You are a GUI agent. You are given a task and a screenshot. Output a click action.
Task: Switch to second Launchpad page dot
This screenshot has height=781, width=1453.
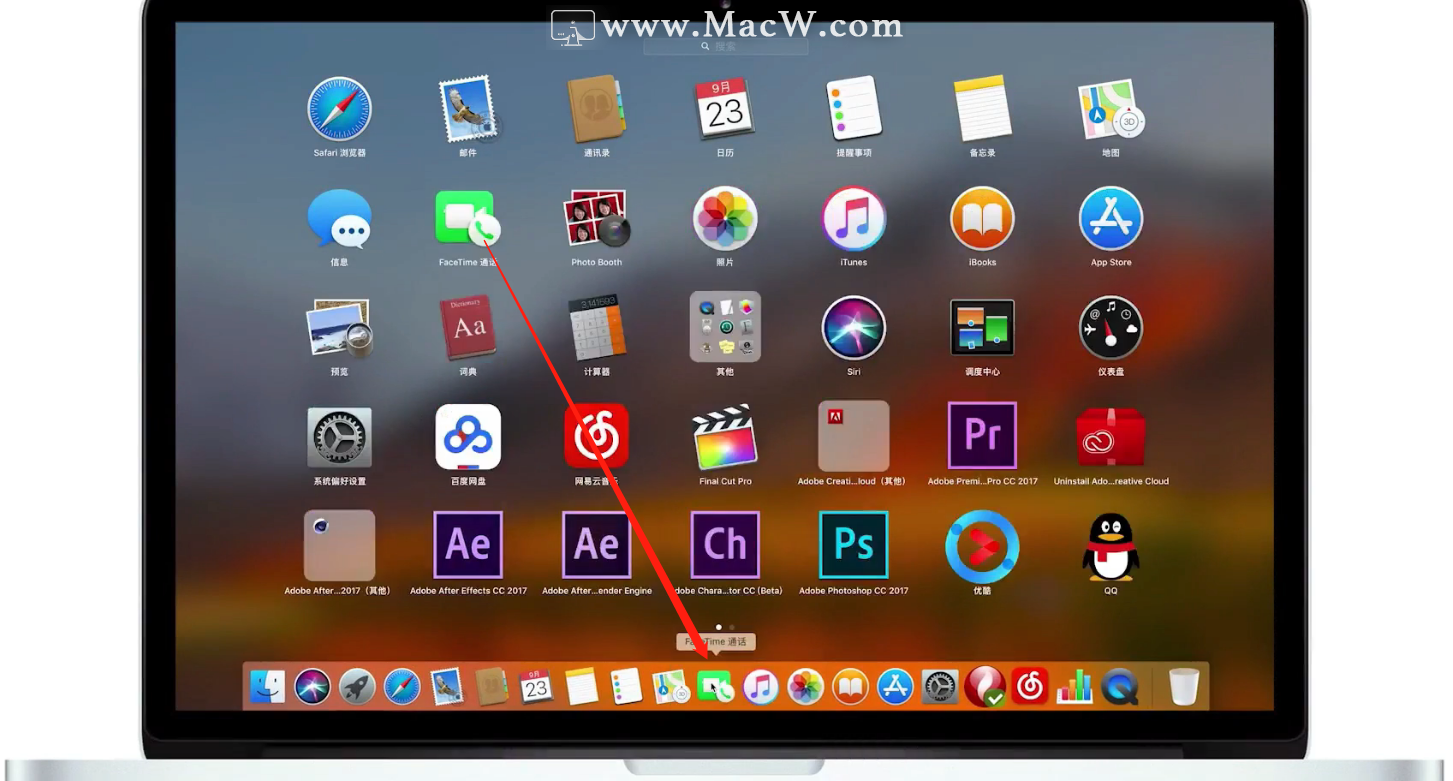coord(732,627)
